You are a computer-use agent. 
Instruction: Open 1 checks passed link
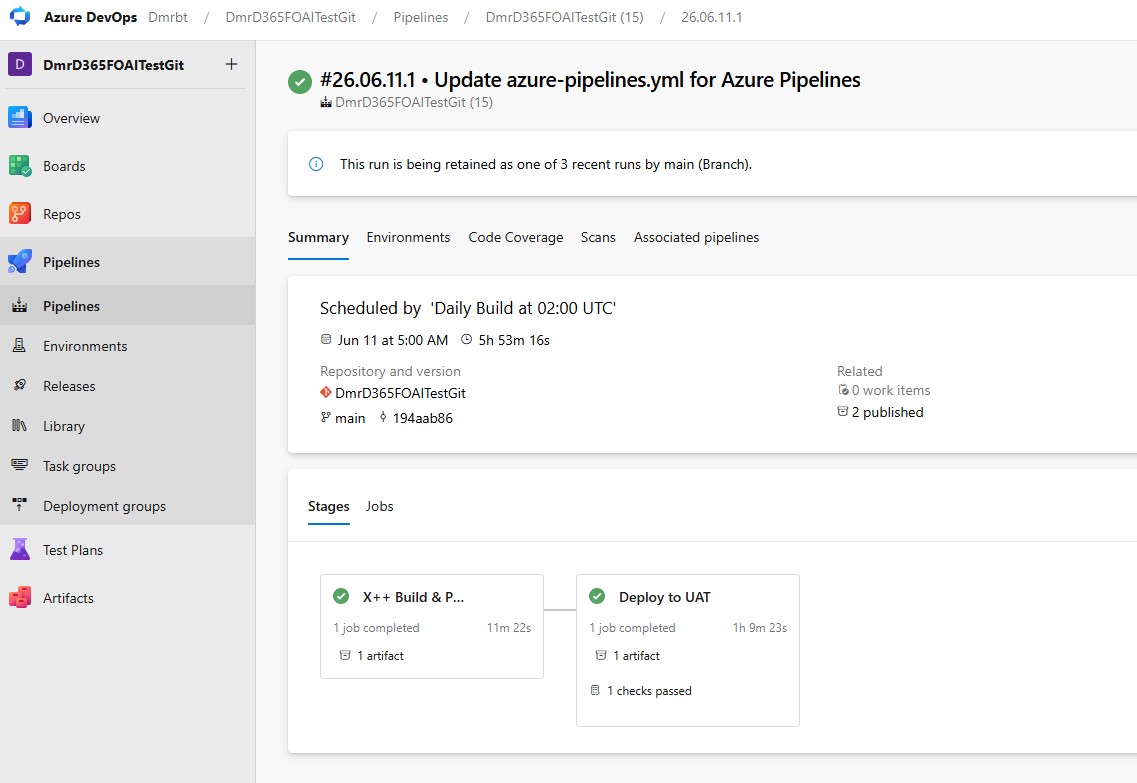coord(649,691)
